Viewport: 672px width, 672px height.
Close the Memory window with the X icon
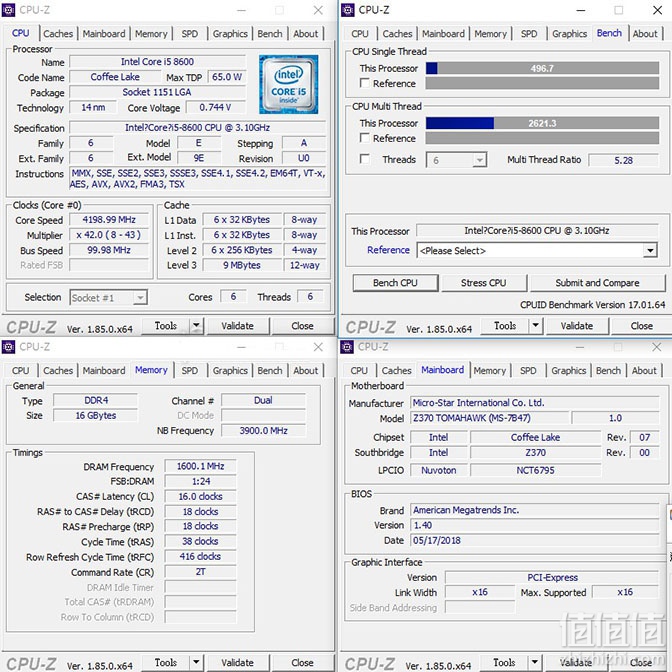pos(318,347)
